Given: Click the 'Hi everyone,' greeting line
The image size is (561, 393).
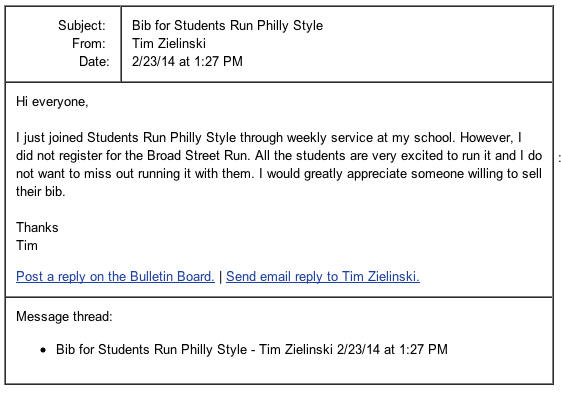Looking at the screenshot, I should 52,102.
